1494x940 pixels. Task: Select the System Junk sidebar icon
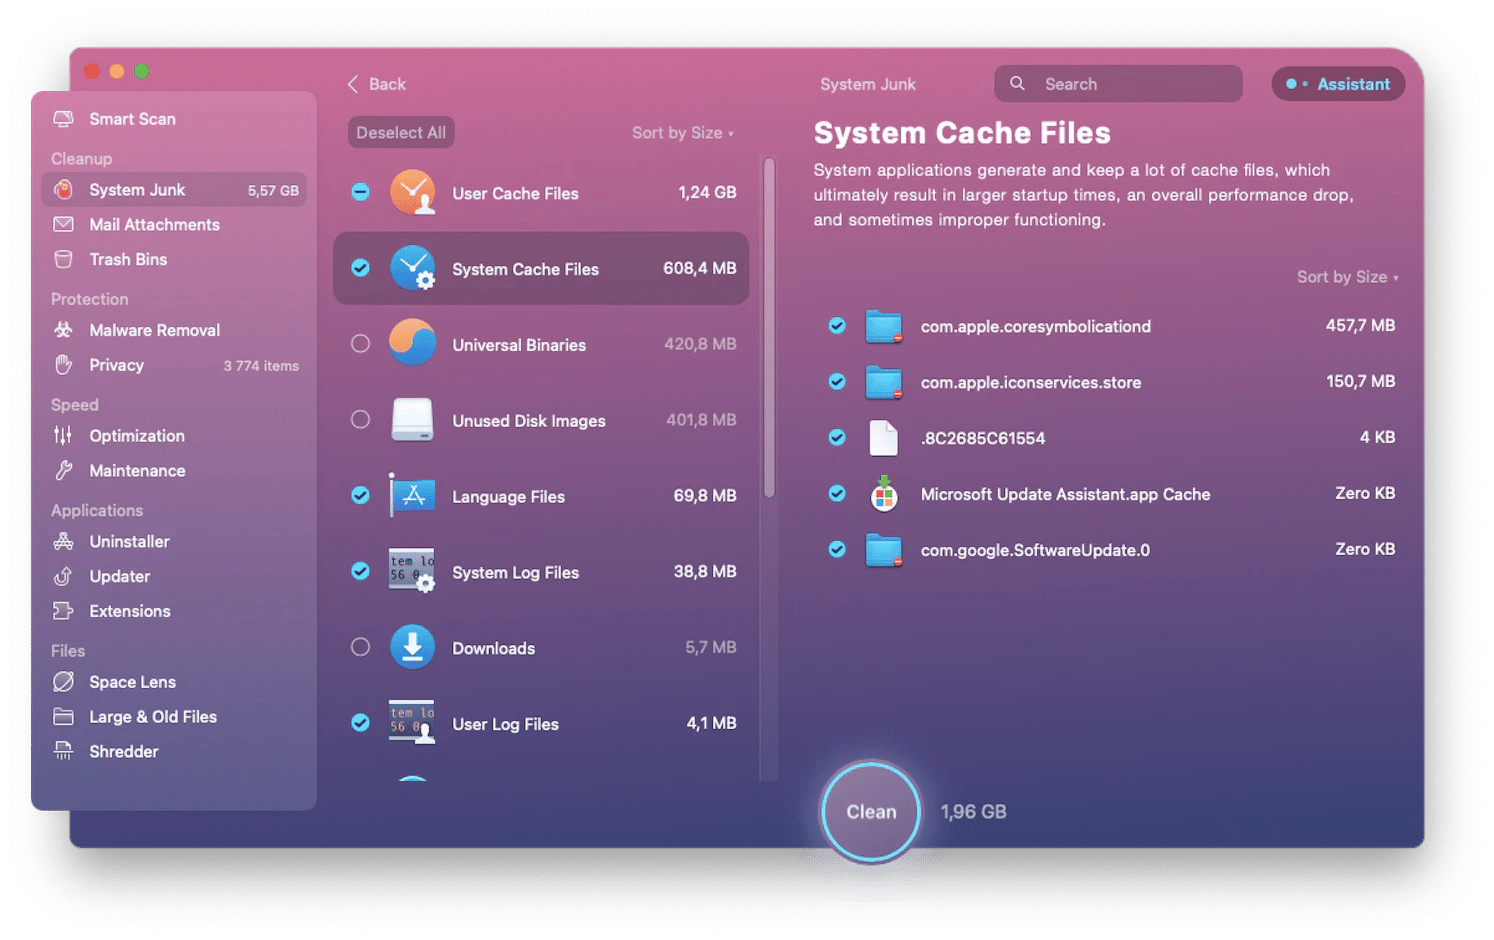pyautogui.click(x=63, y=190)
